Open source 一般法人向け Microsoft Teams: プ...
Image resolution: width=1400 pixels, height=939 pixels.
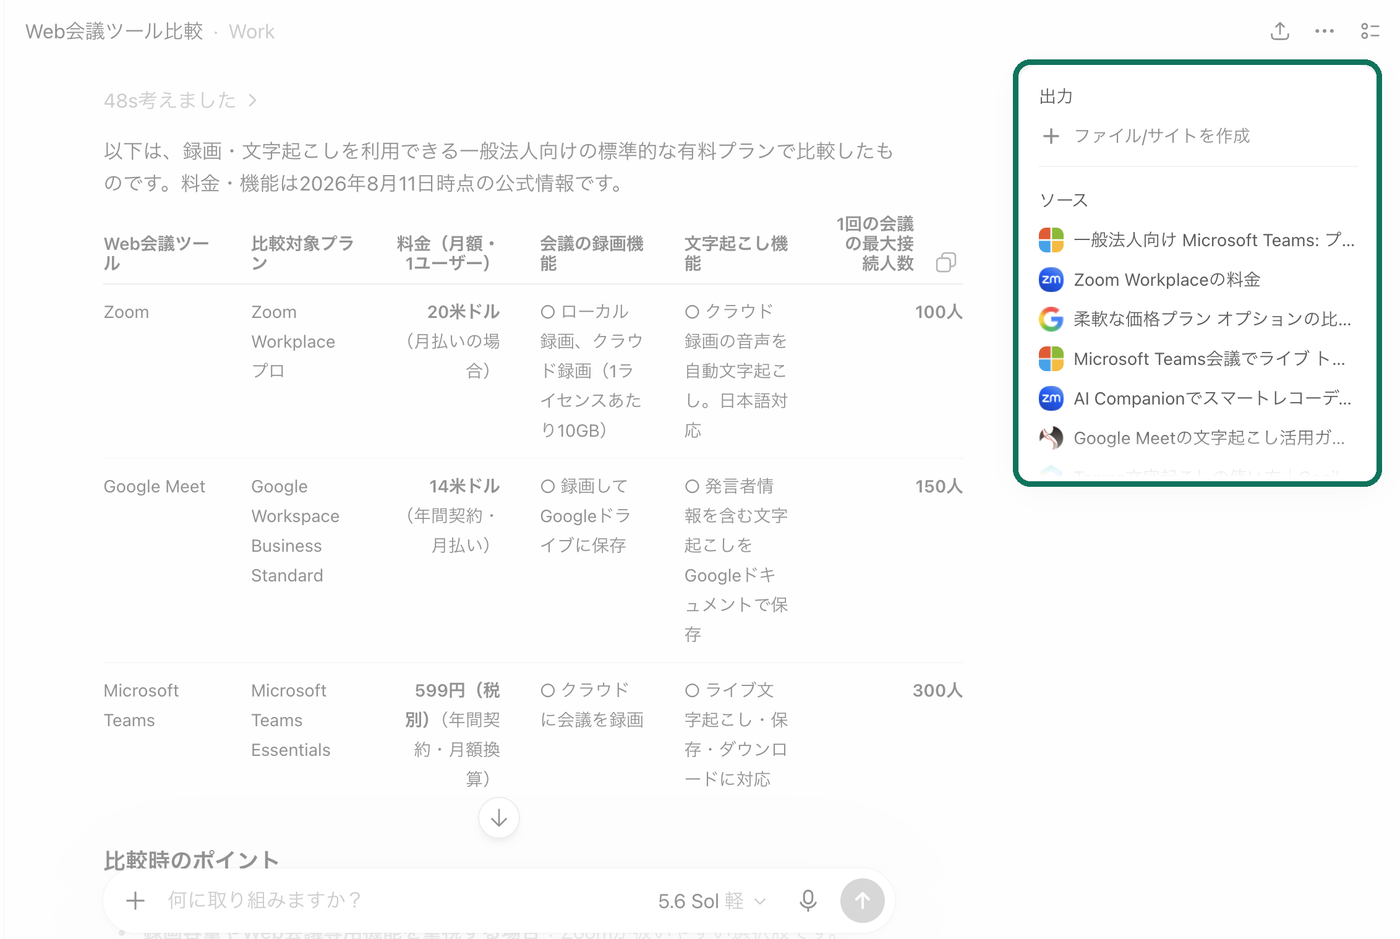[1197, 240]
